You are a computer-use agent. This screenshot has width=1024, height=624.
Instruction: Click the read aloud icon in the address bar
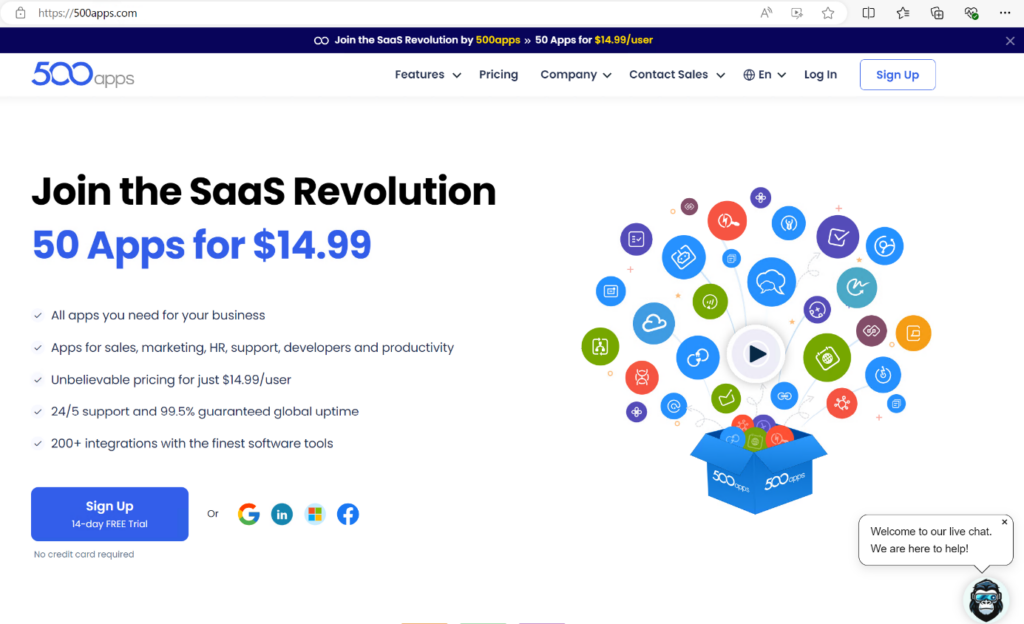[766, 13]
